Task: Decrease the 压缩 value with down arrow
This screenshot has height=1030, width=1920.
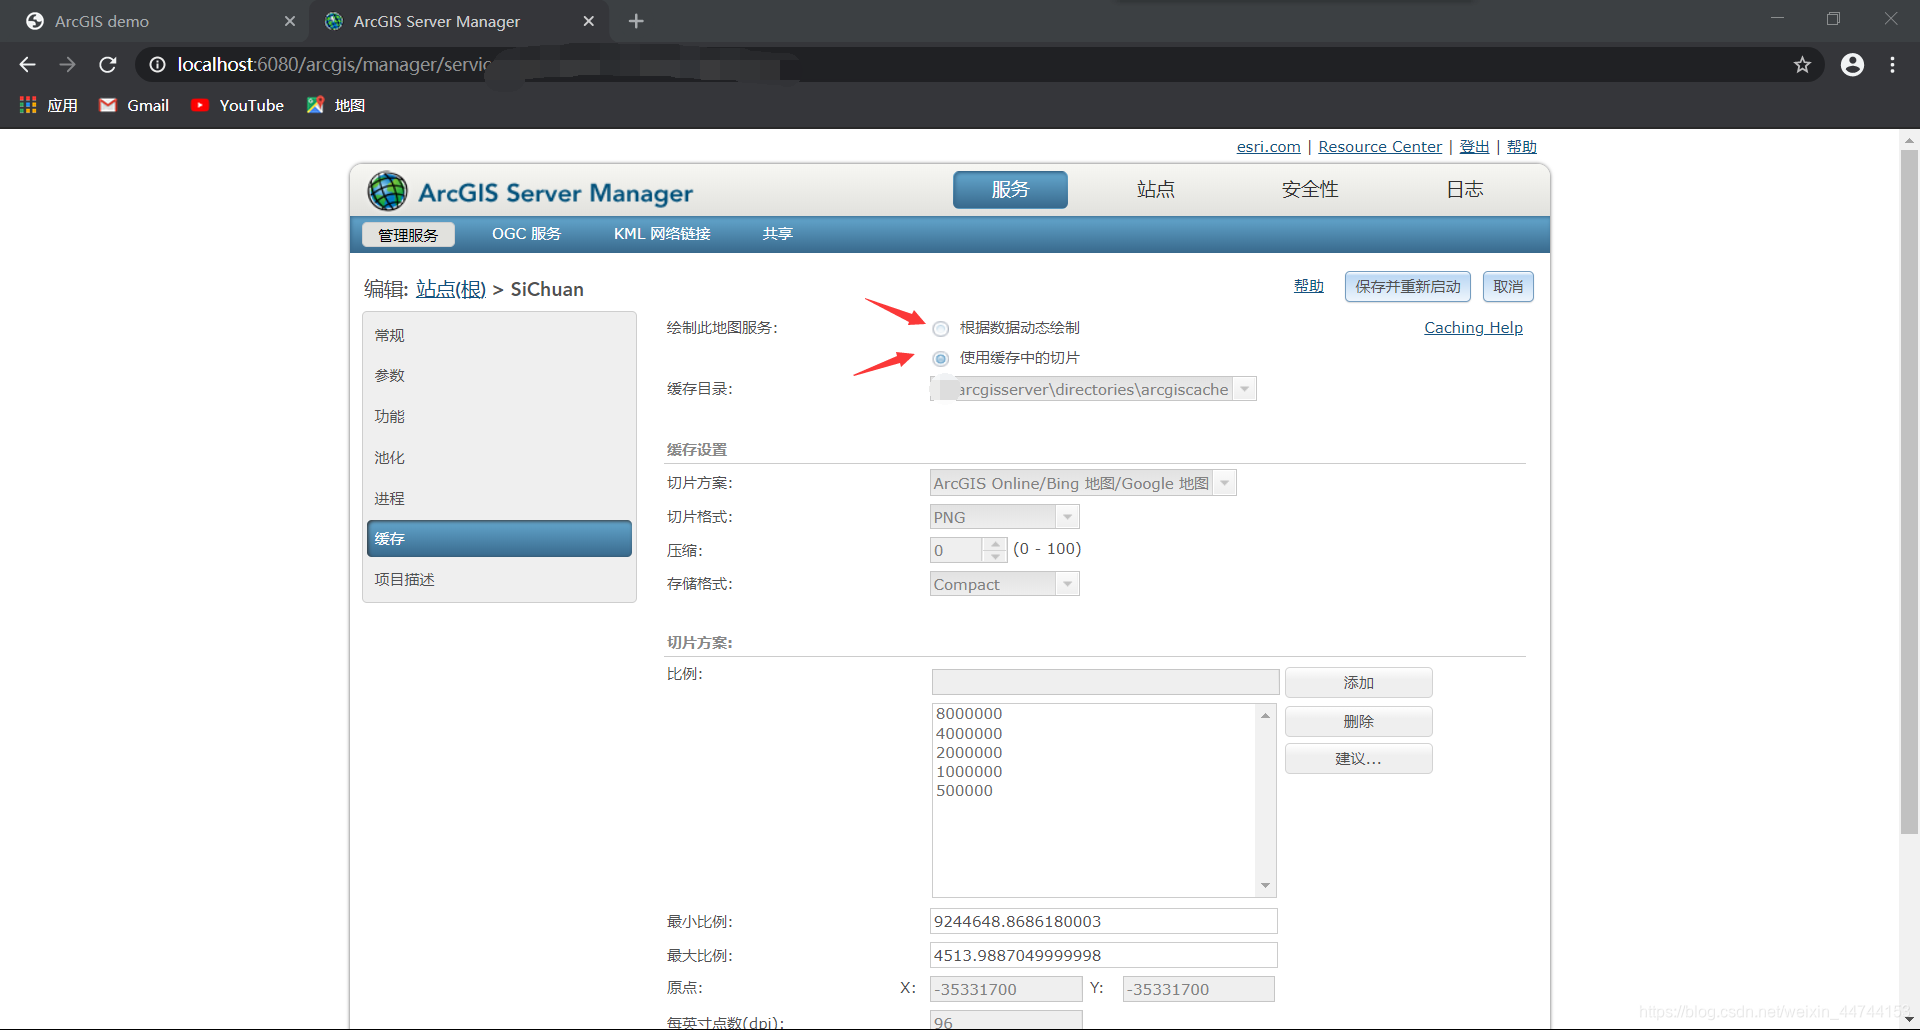Action: click(x=995, y=556)
